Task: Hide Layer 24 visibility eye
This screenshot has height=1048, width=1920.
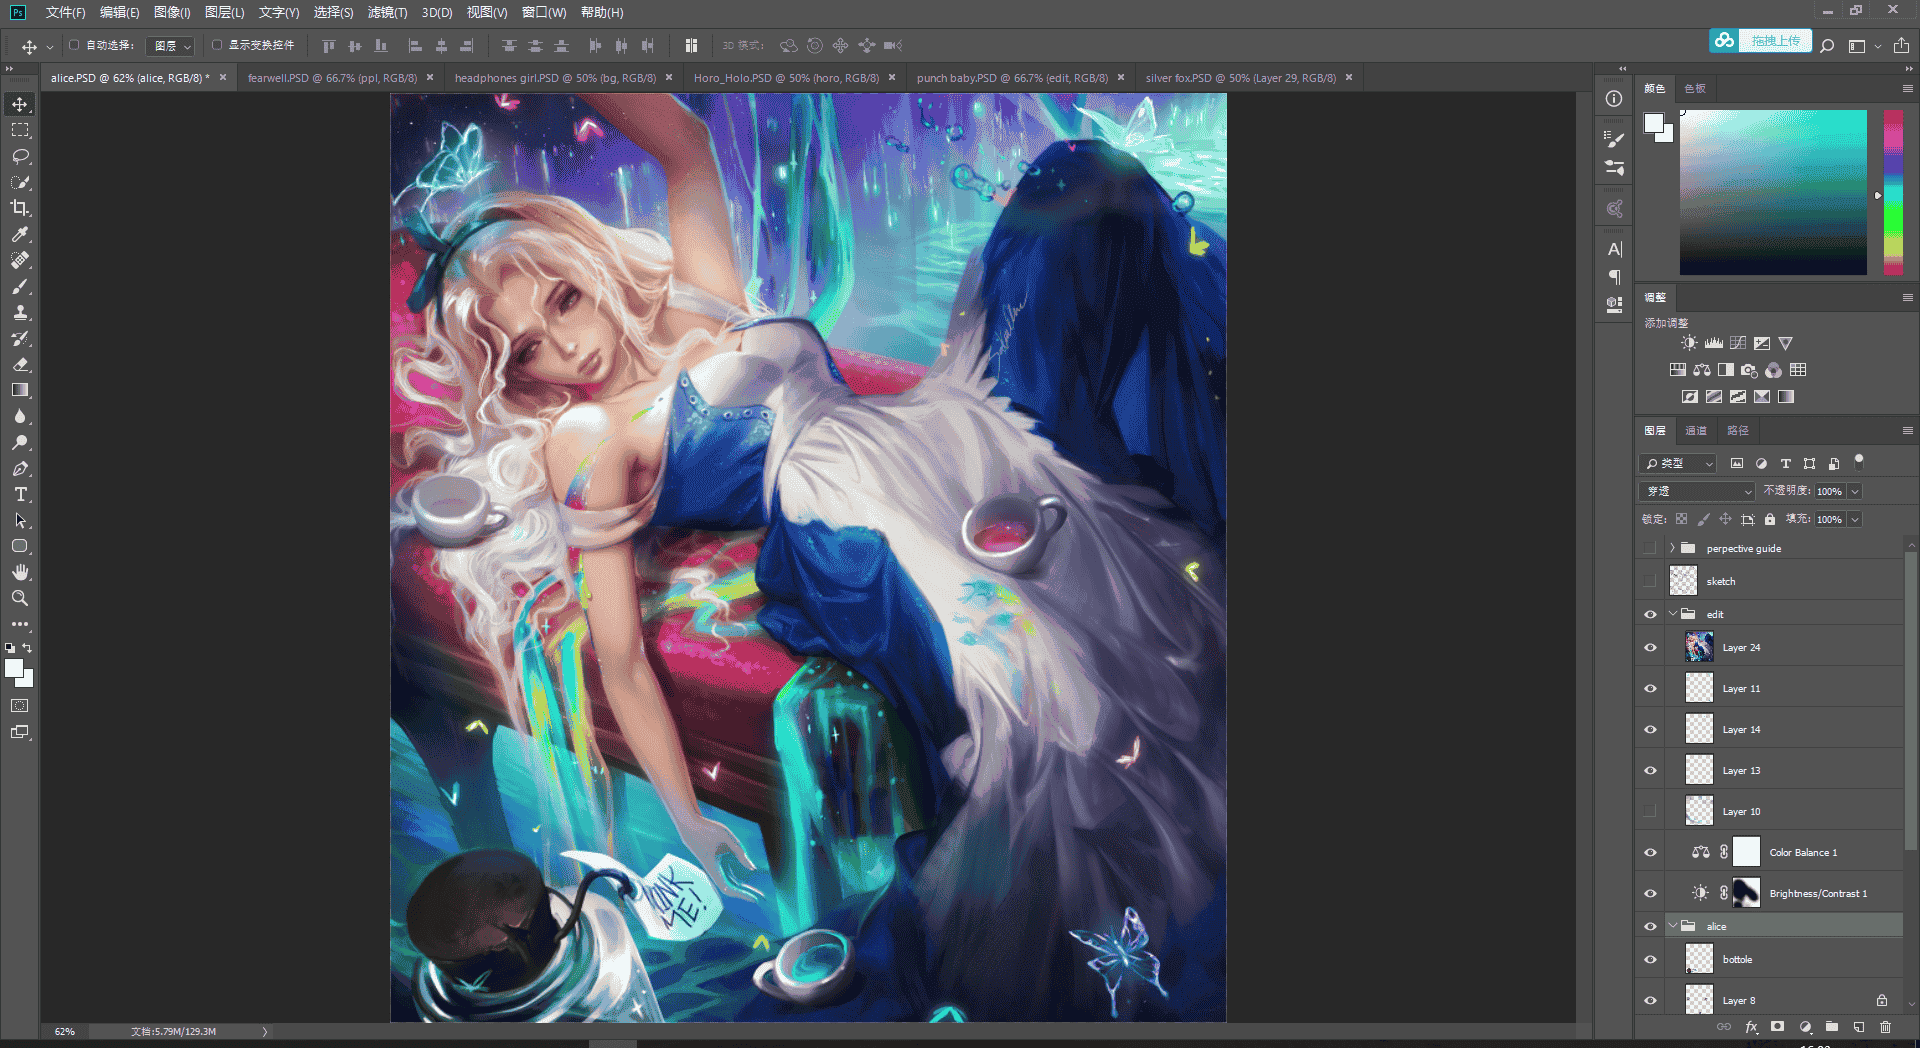Action: (x=1650, y=647)
